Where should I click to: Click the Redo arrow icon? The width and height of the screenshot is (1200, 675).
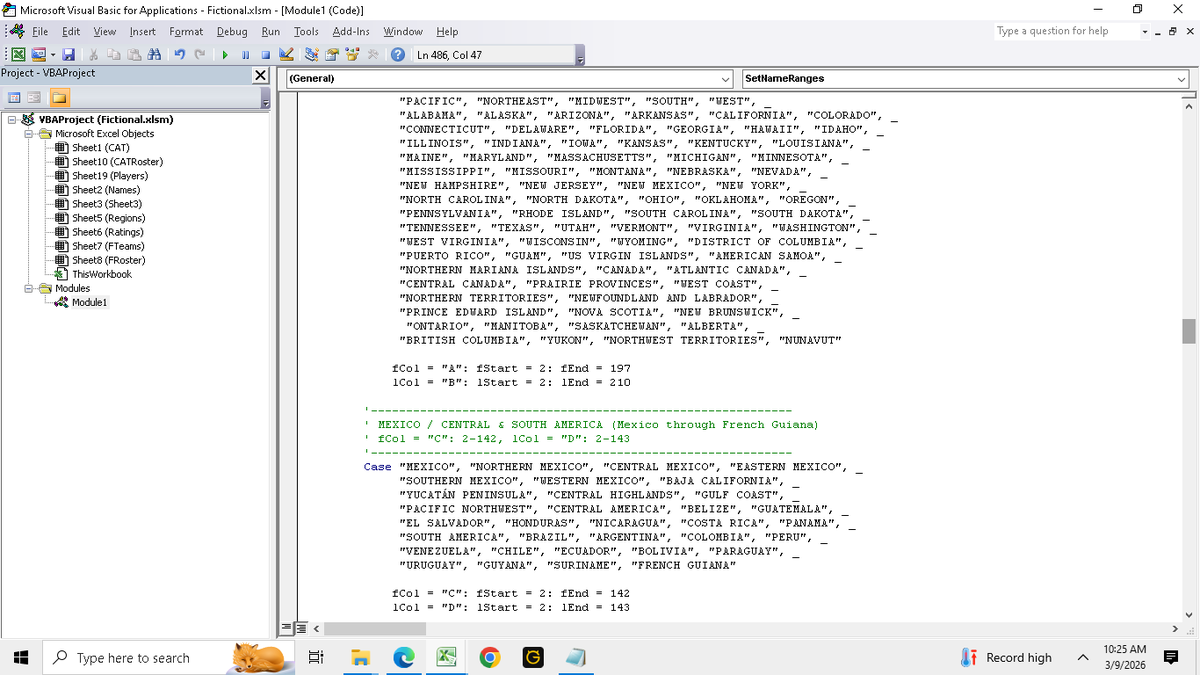click(200, 55)
